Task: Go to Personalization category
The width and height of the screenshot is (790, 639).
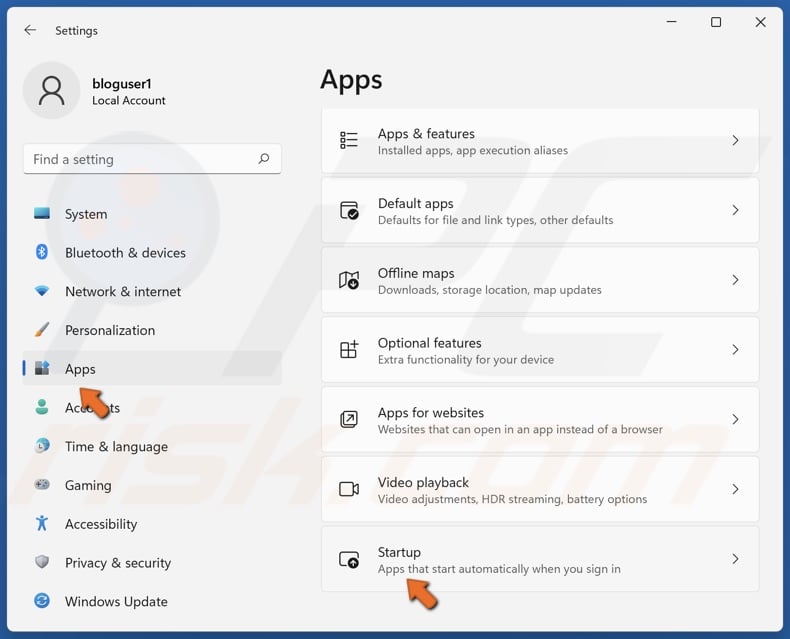Action: click(152, 330)
